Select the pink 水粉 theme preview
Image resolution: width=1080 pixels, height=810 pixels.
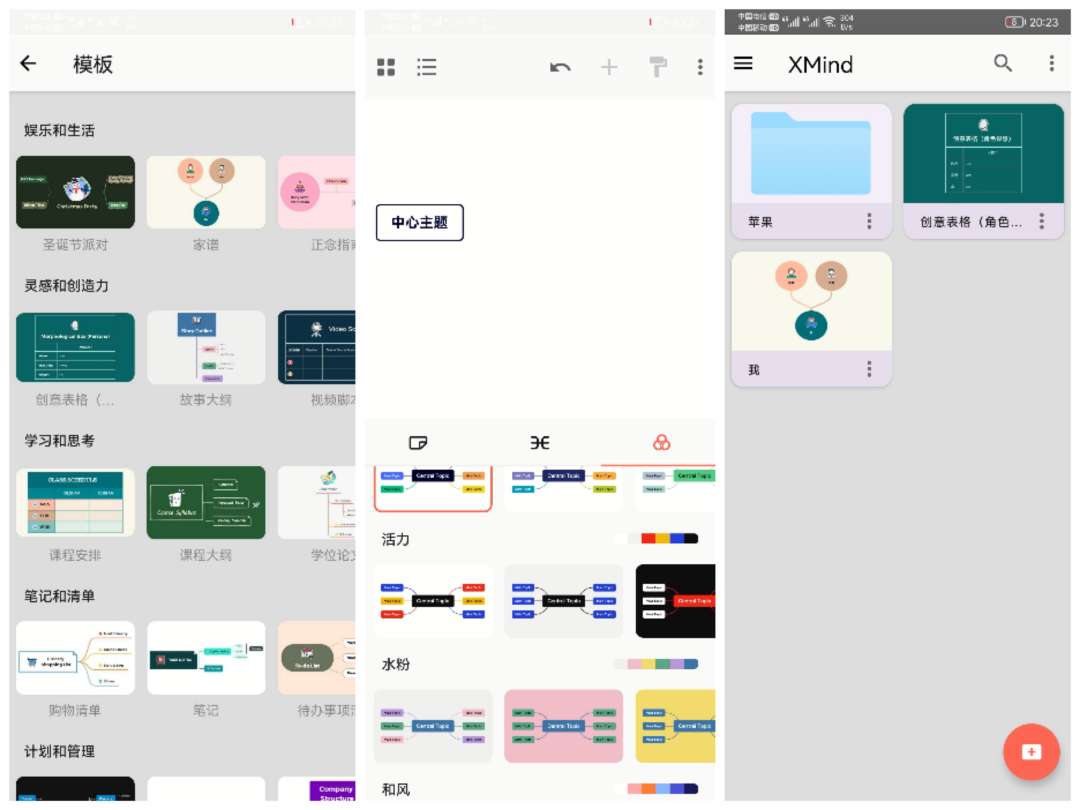point(563,726)
